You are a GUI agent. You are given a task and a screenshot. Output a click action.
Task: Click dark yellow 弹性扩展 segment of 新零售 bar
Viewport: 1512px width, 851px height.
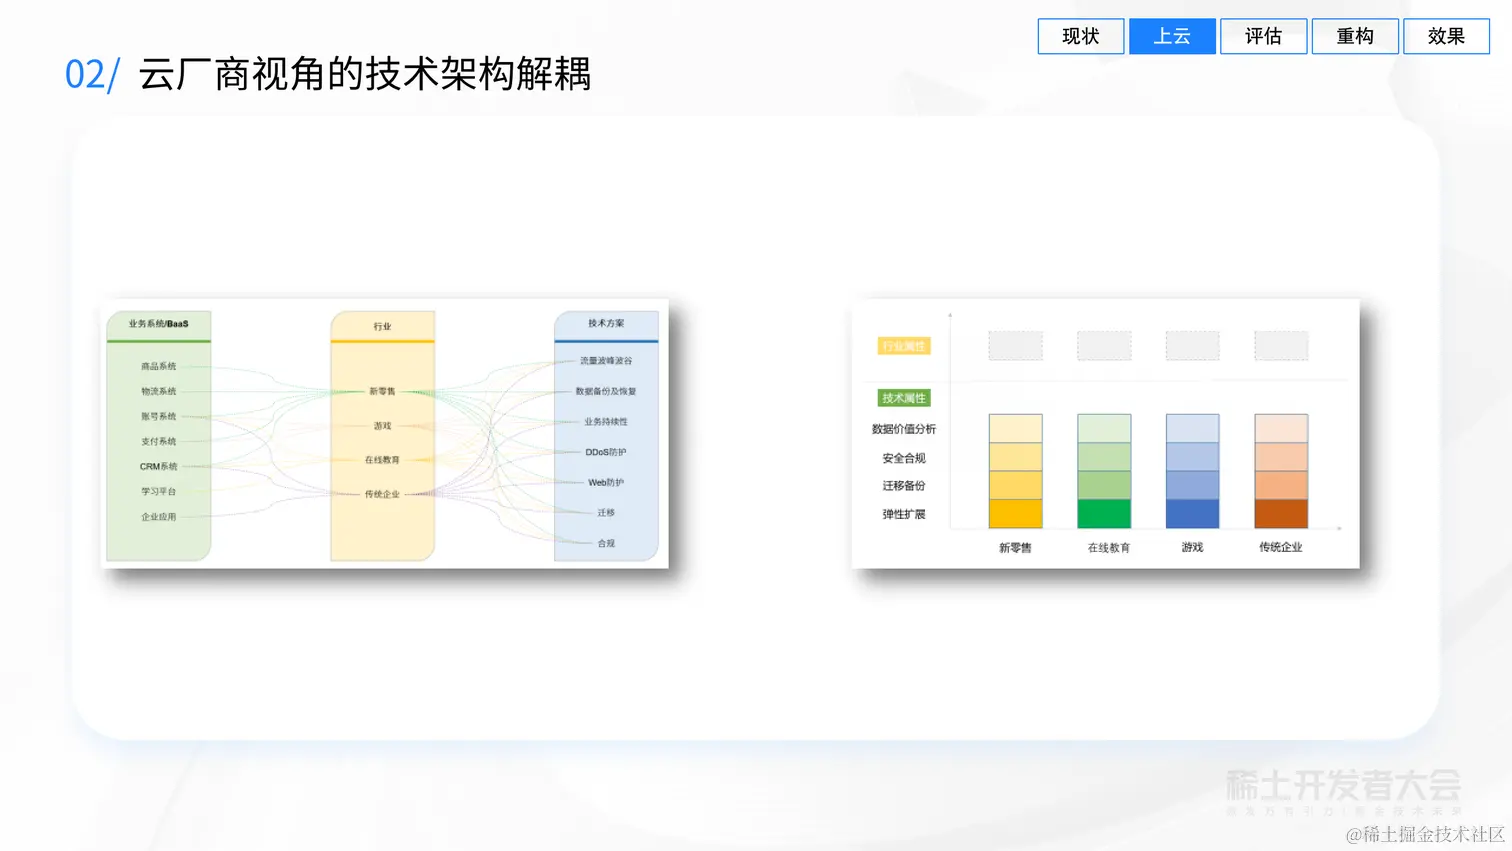pos(1015,514)
